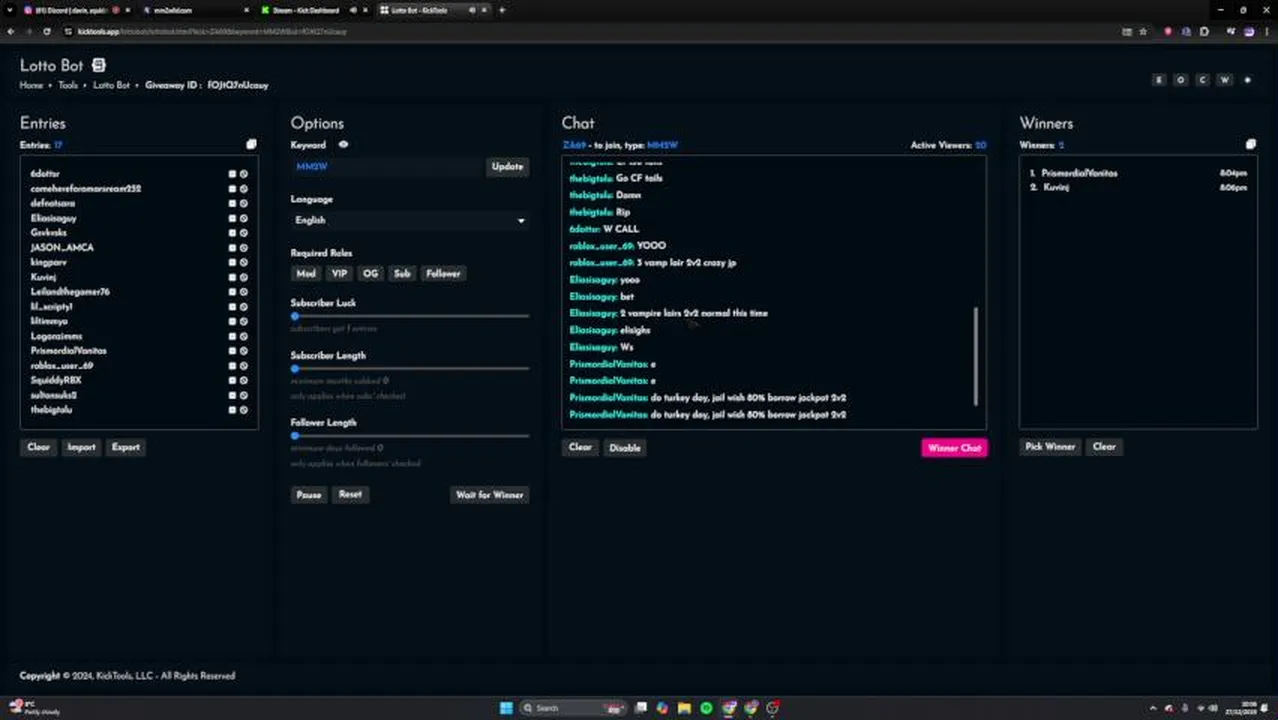Viewport: 1278px width, 720px height.
Task: Click the document icon beside the Lotto Bot title
Action: (x=98, y=65)
